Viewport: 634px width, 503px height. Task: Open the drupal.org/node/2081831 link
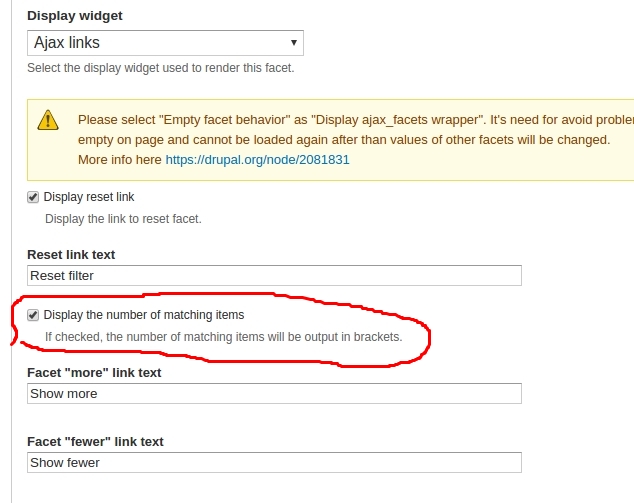257,159
